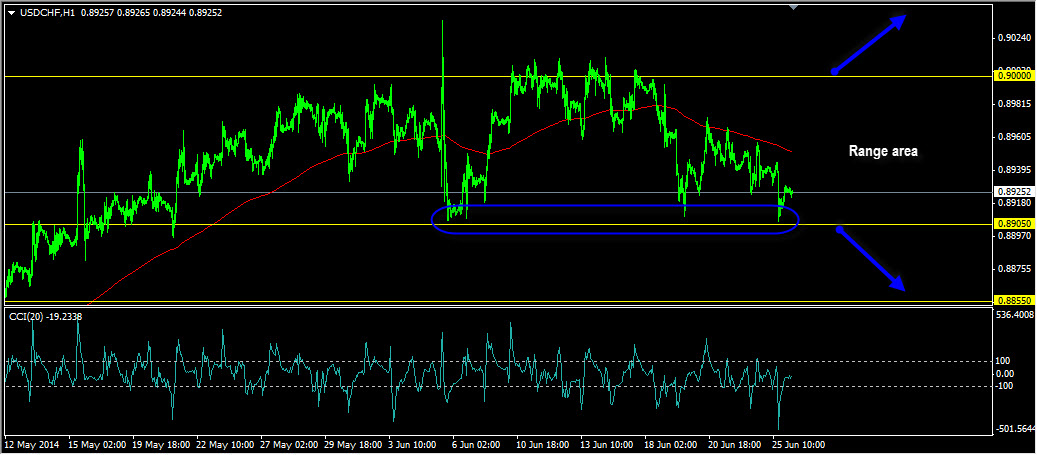Click the grey chart shift marker at top
Viewport: 1037px width, 455px height.
(794, 7)
